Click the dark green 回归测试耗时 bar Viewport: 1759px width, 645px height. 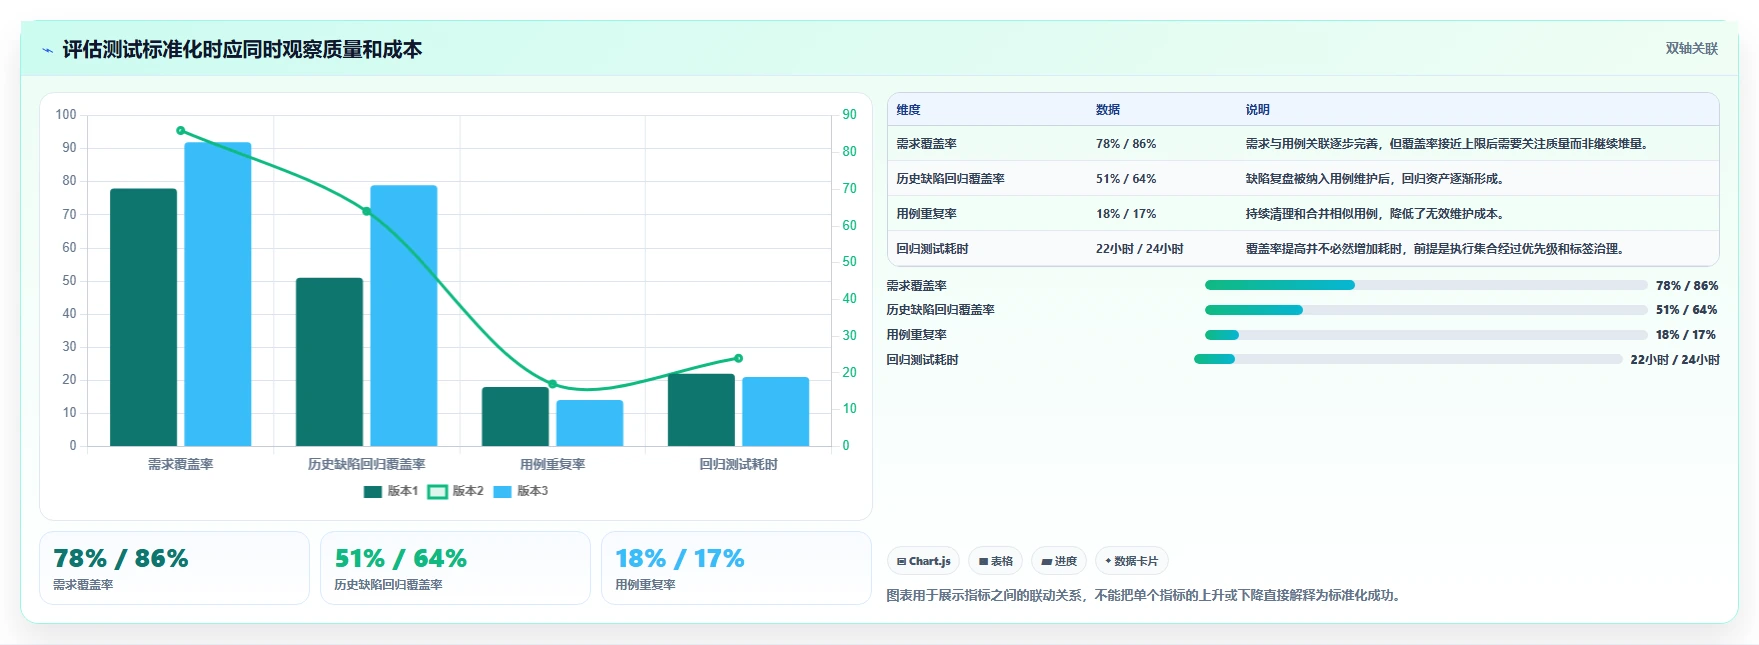tap(701, 410)
